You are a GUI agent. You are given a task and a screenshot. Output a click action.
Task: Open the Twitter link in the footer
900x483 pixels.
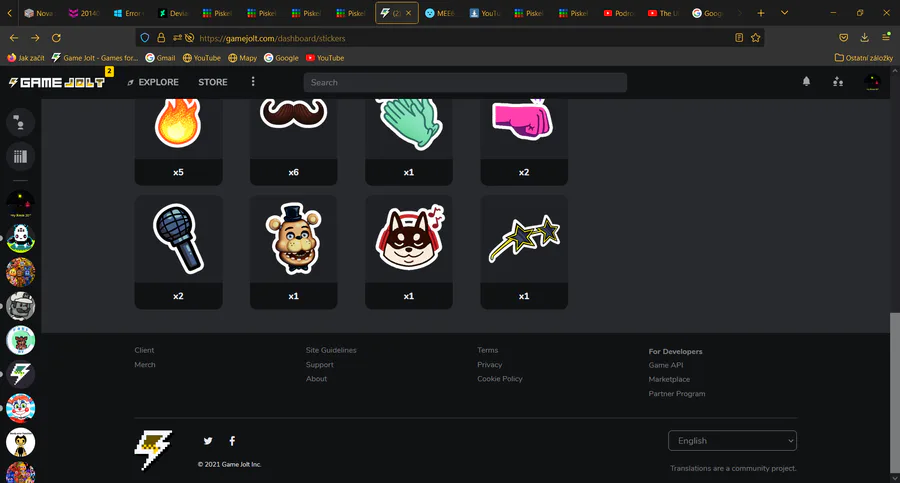(208, 441)
